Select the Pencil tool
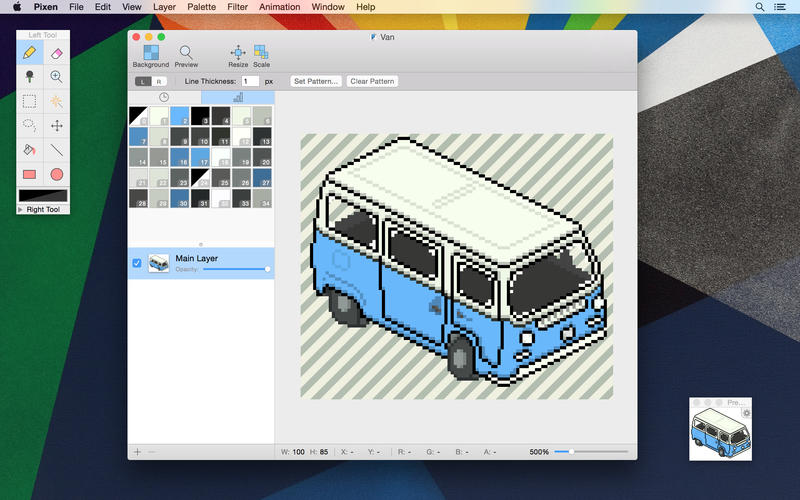 point(30,52)
